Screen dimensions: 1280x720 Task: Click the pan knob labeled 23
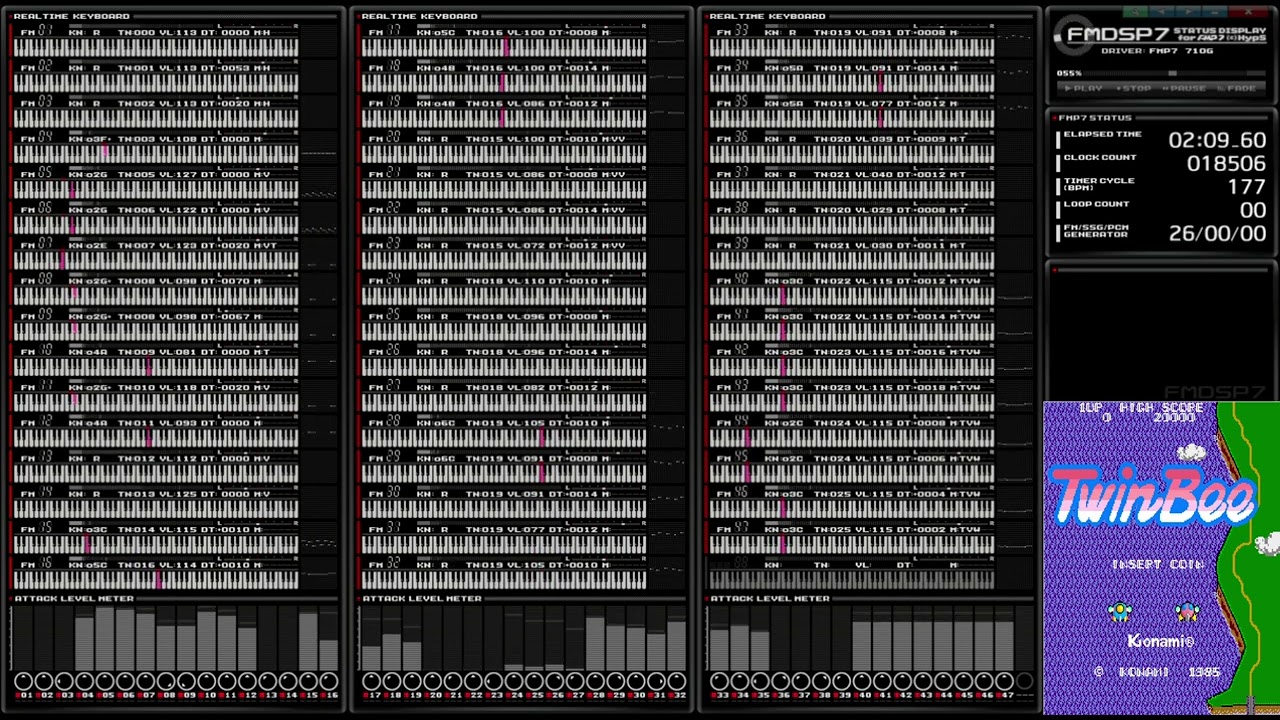tap(494, 681)
